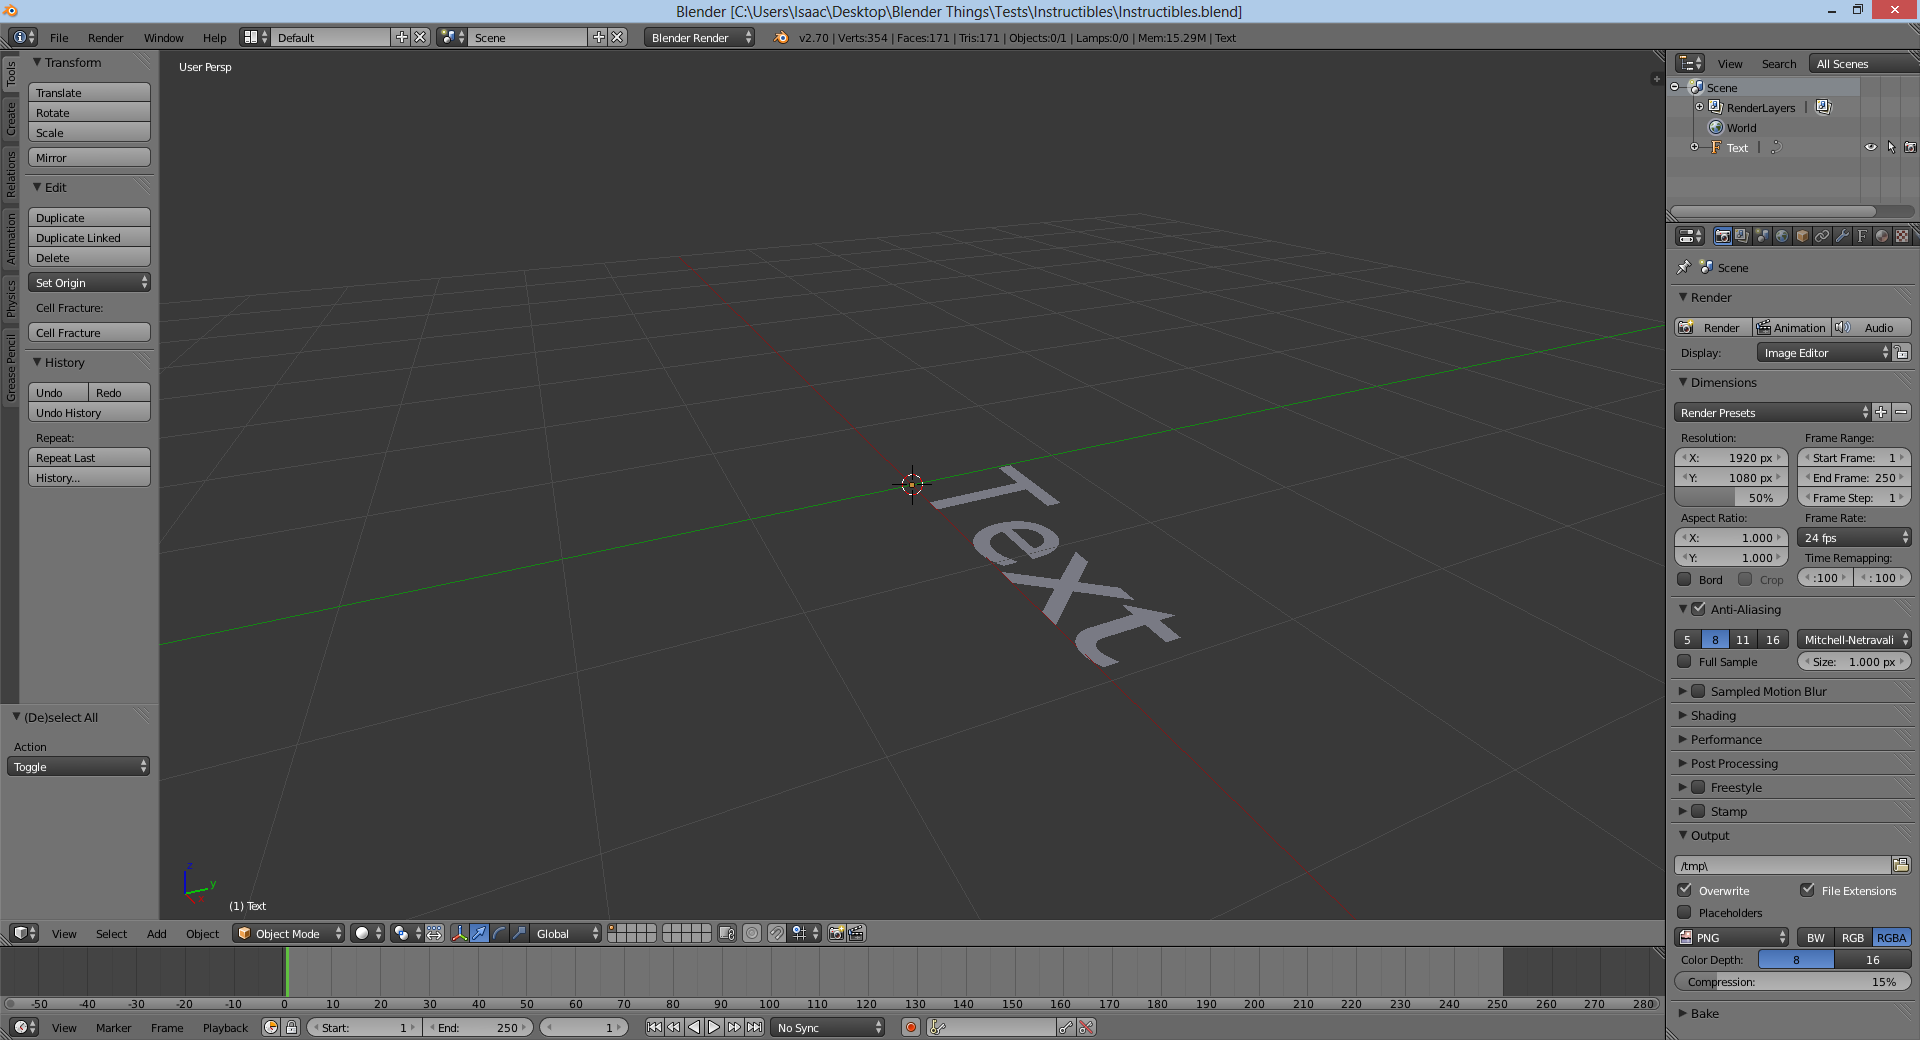Open the Object properties tab
Screen dimensions: 1920x1040
click(x=1801, y=236)
